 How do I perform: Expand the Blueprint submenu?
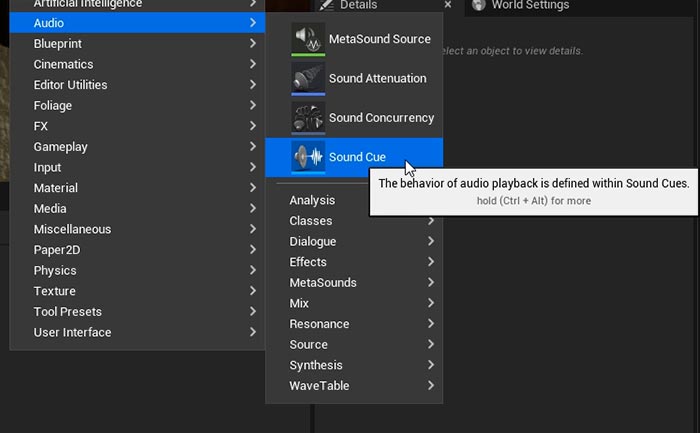click(x=254, y=44)
